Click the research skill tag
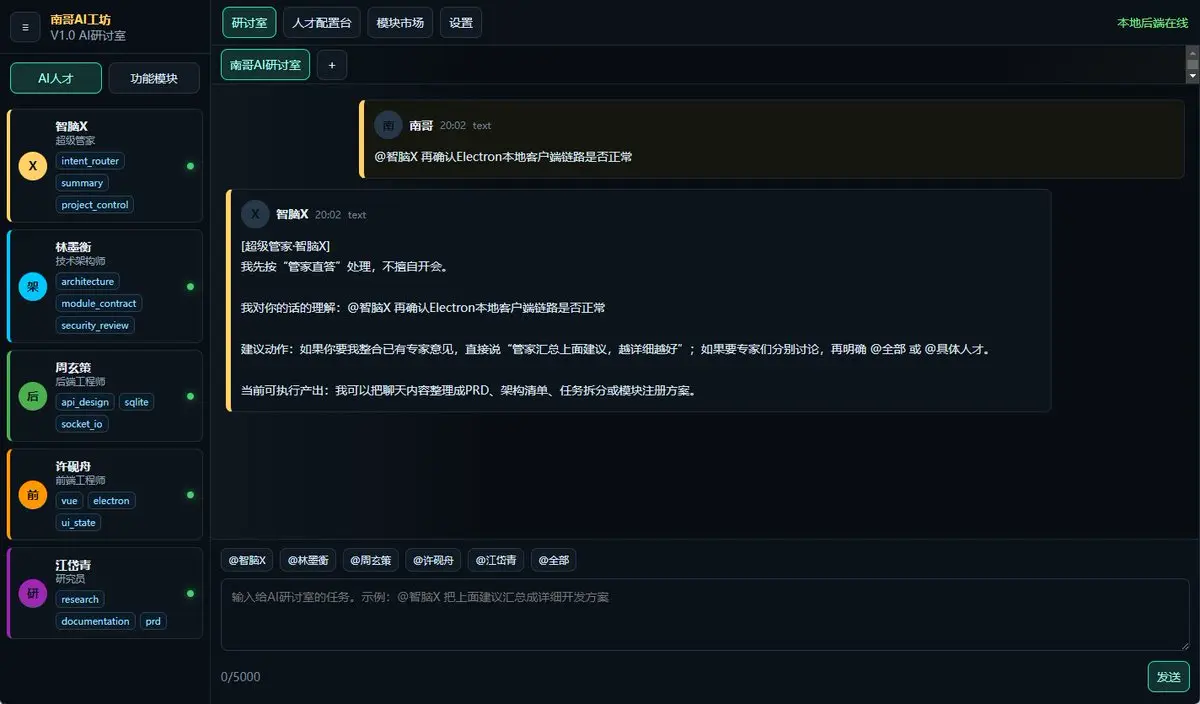The image size is (1200, 704). [x=80, y=600]
